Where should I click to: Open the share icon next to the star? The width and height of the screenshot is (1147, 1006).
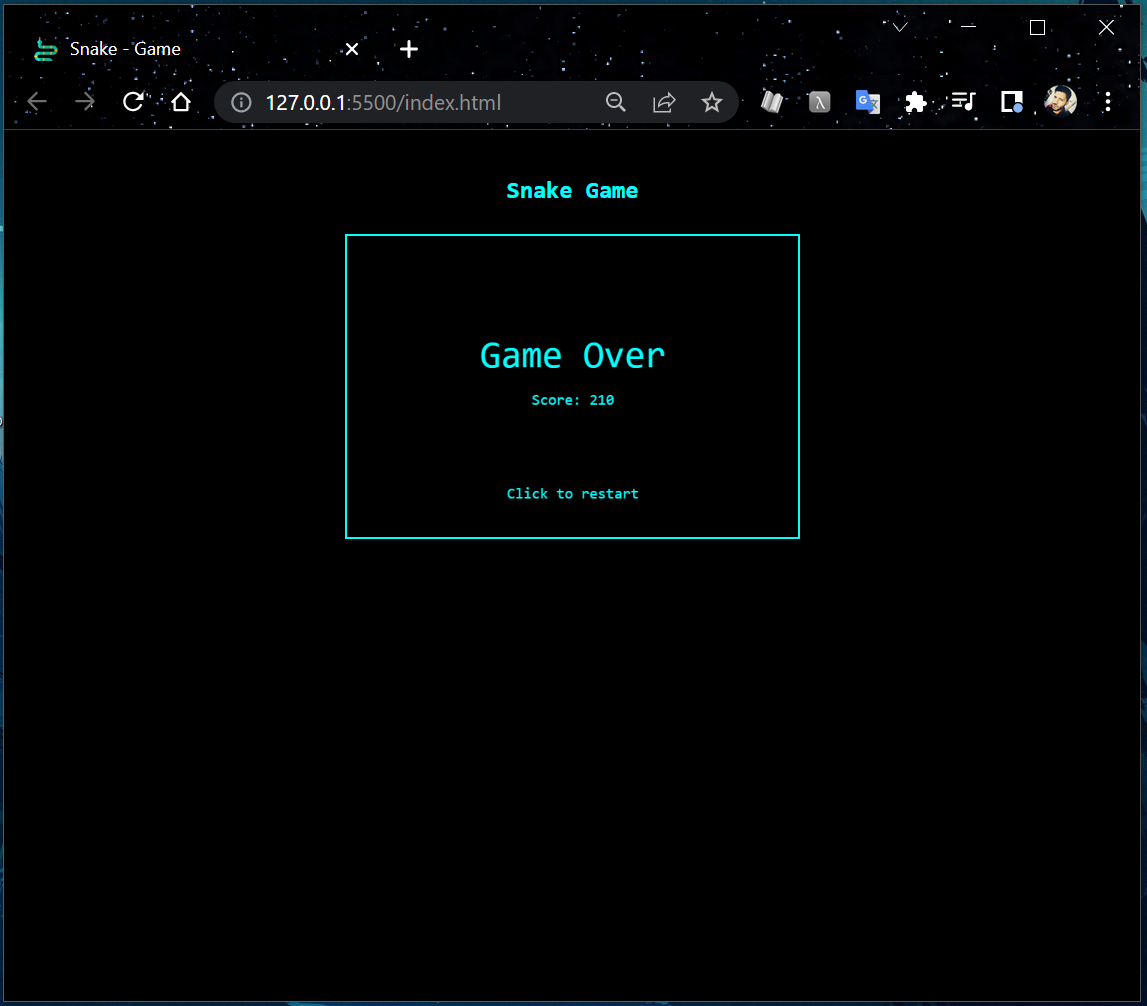coord(664,101)
